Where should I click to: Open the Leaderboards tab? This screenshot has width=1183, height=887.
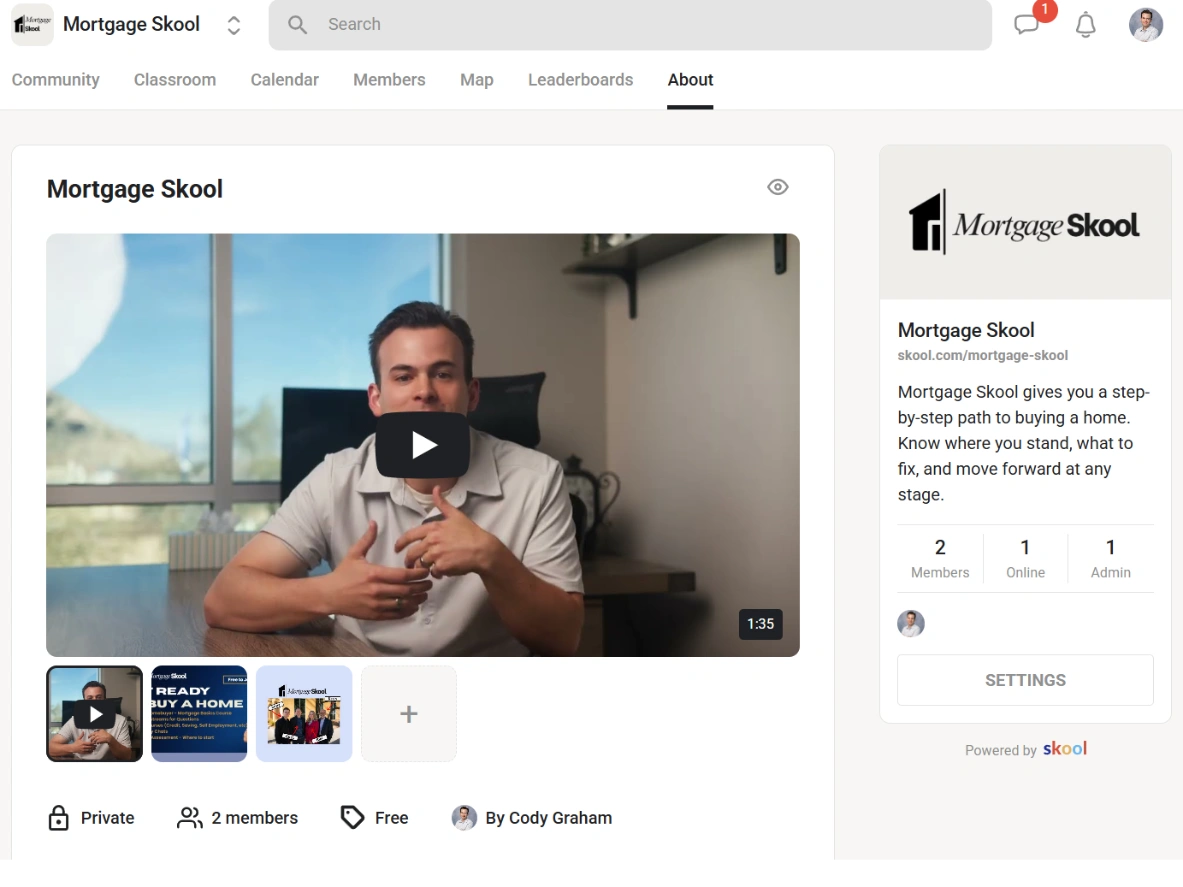click(580, 80)
